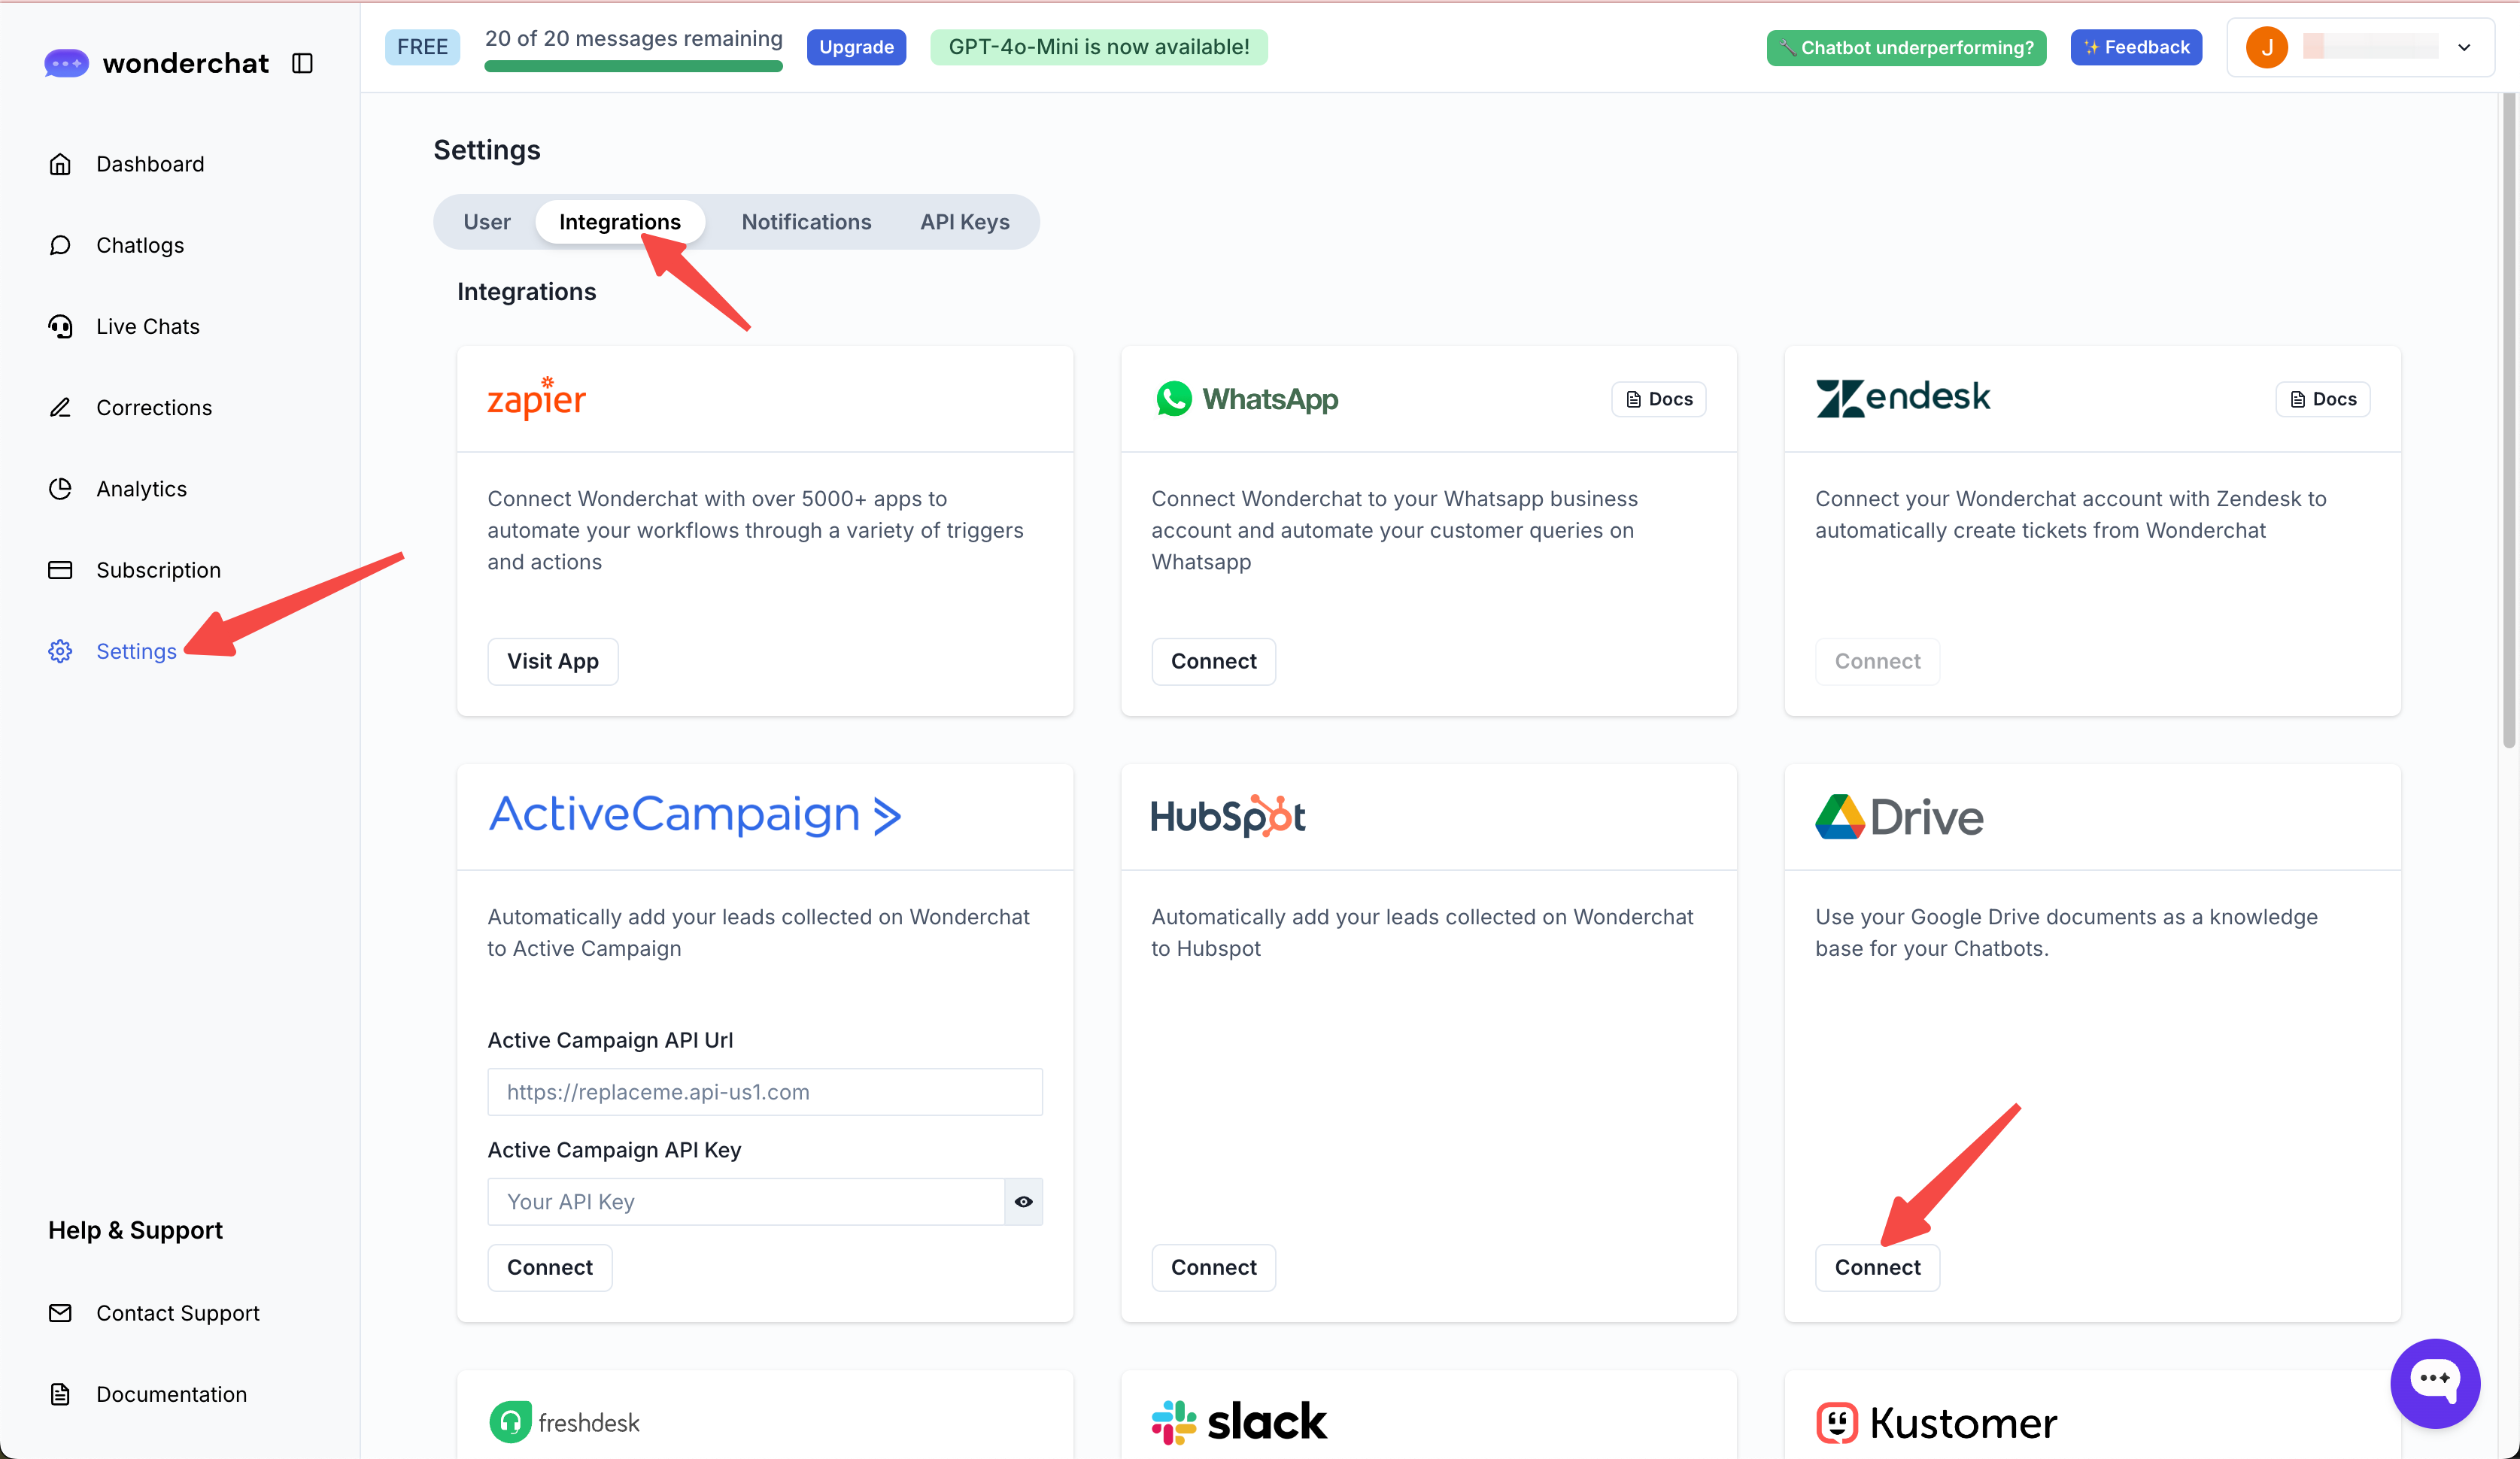
Task: Open the floating chat widget bubble
Action: (x=2434, y=1382)
